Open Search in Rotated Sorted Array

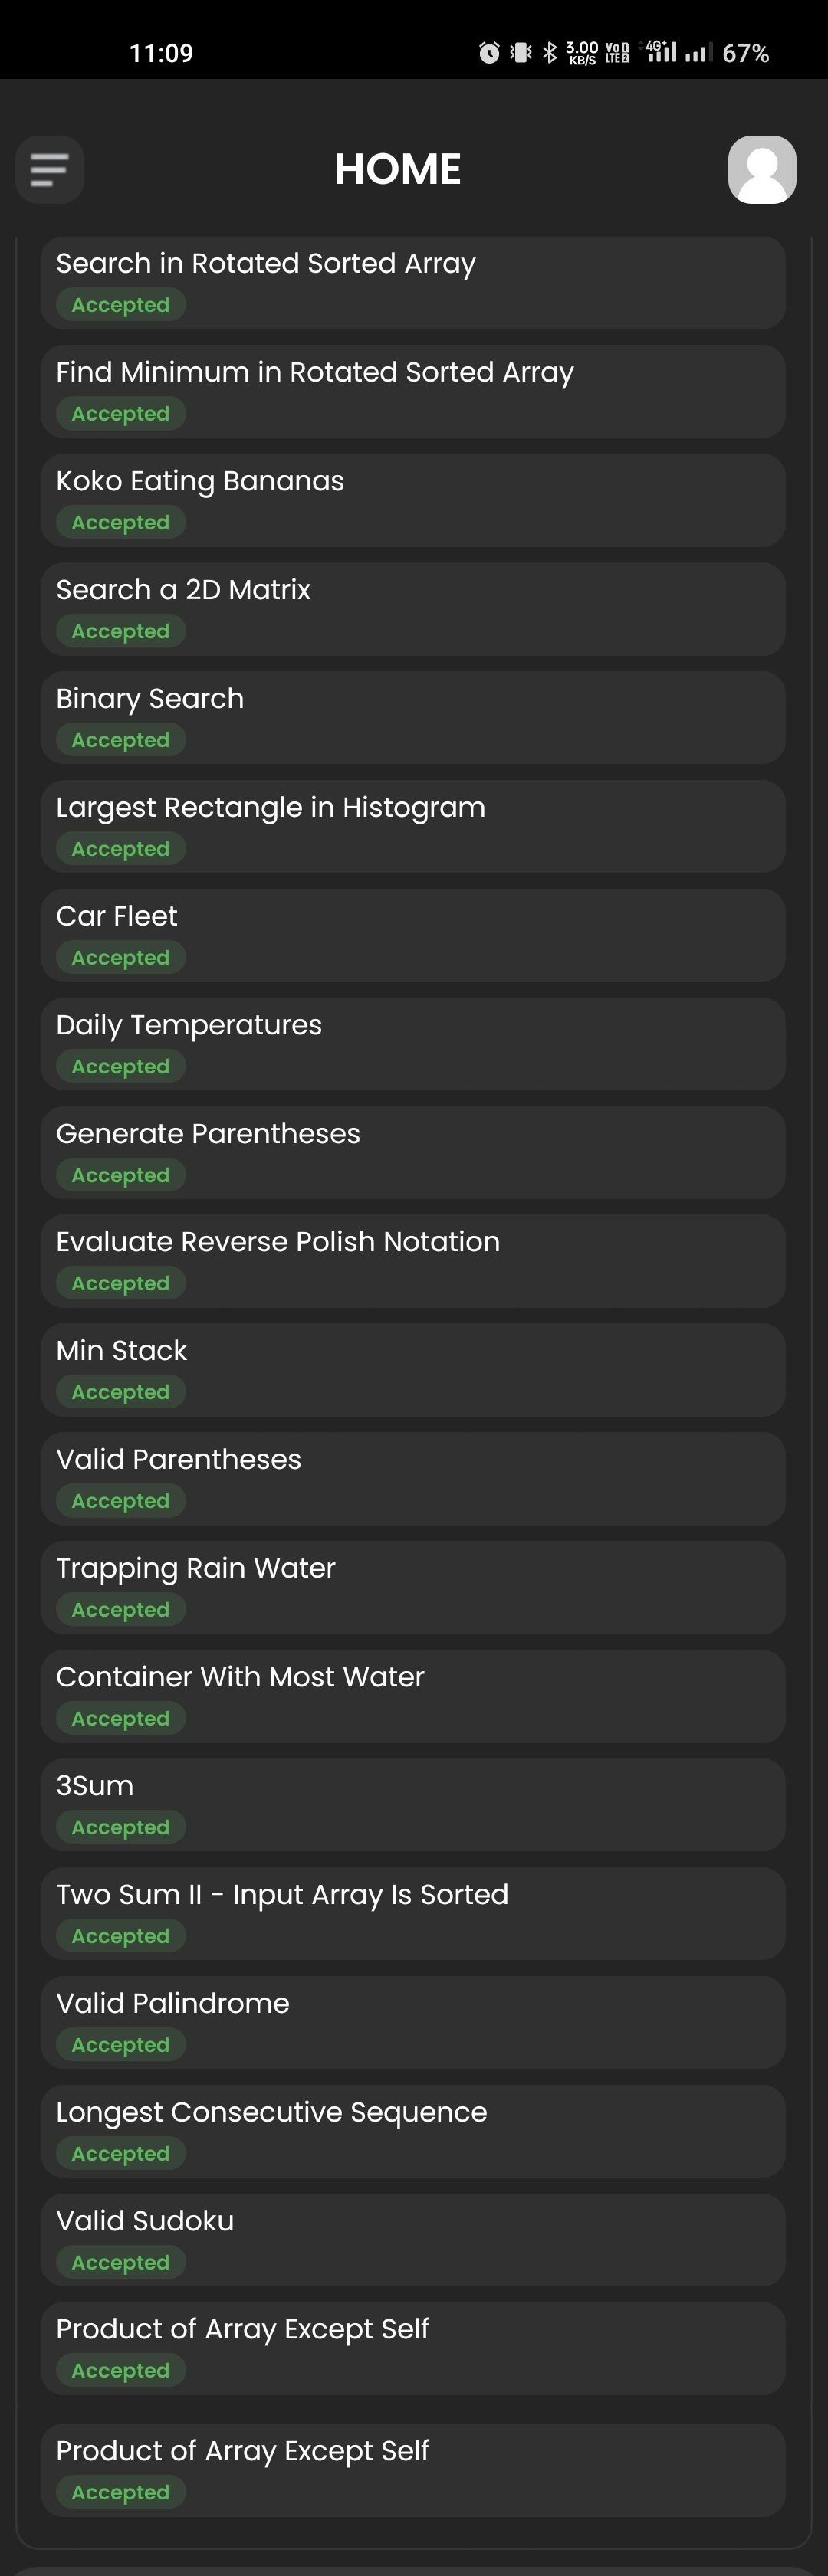pyautogui.click(x=413, y=283)
